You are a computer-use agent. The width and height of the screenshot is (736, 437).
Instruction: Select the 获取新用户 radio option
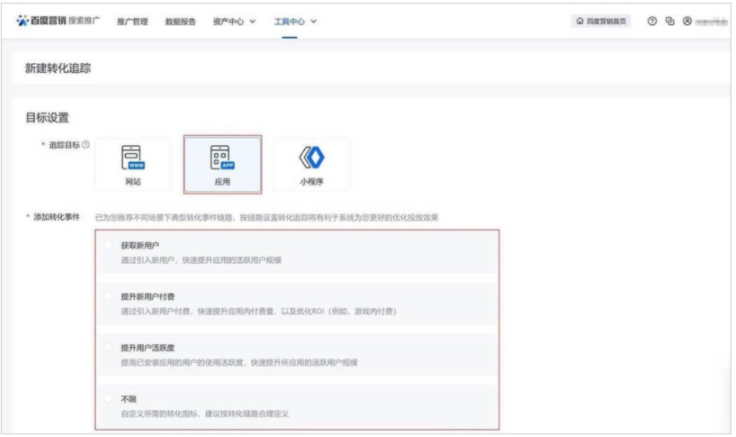(108, 245)
